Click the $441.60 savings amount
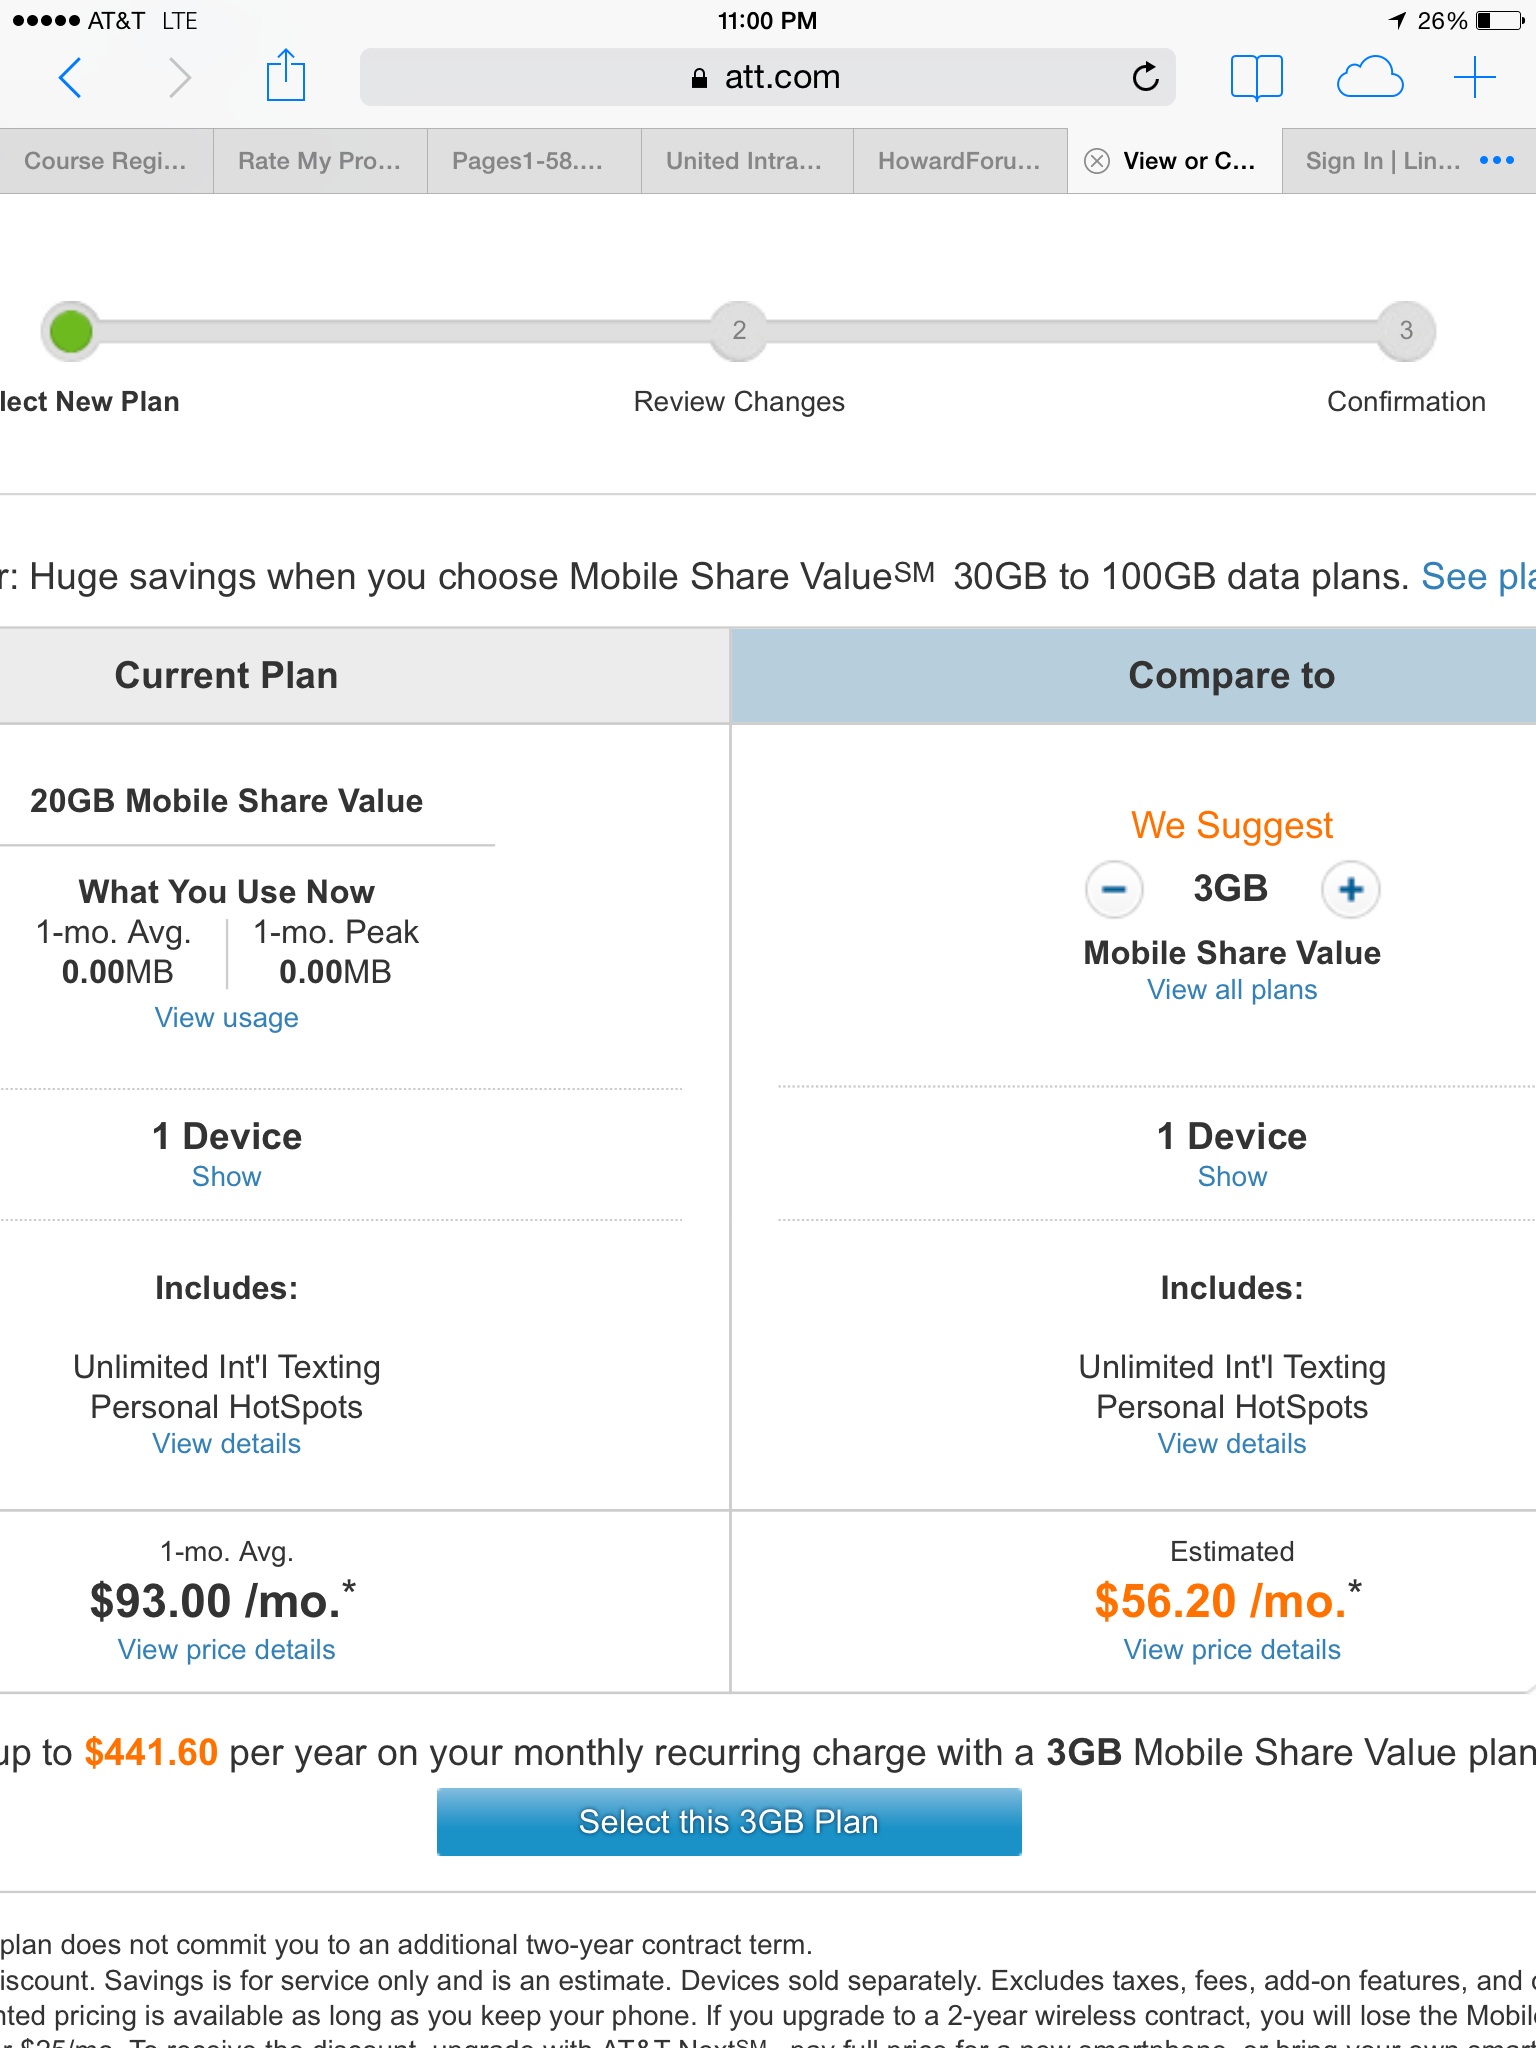 151,1752
